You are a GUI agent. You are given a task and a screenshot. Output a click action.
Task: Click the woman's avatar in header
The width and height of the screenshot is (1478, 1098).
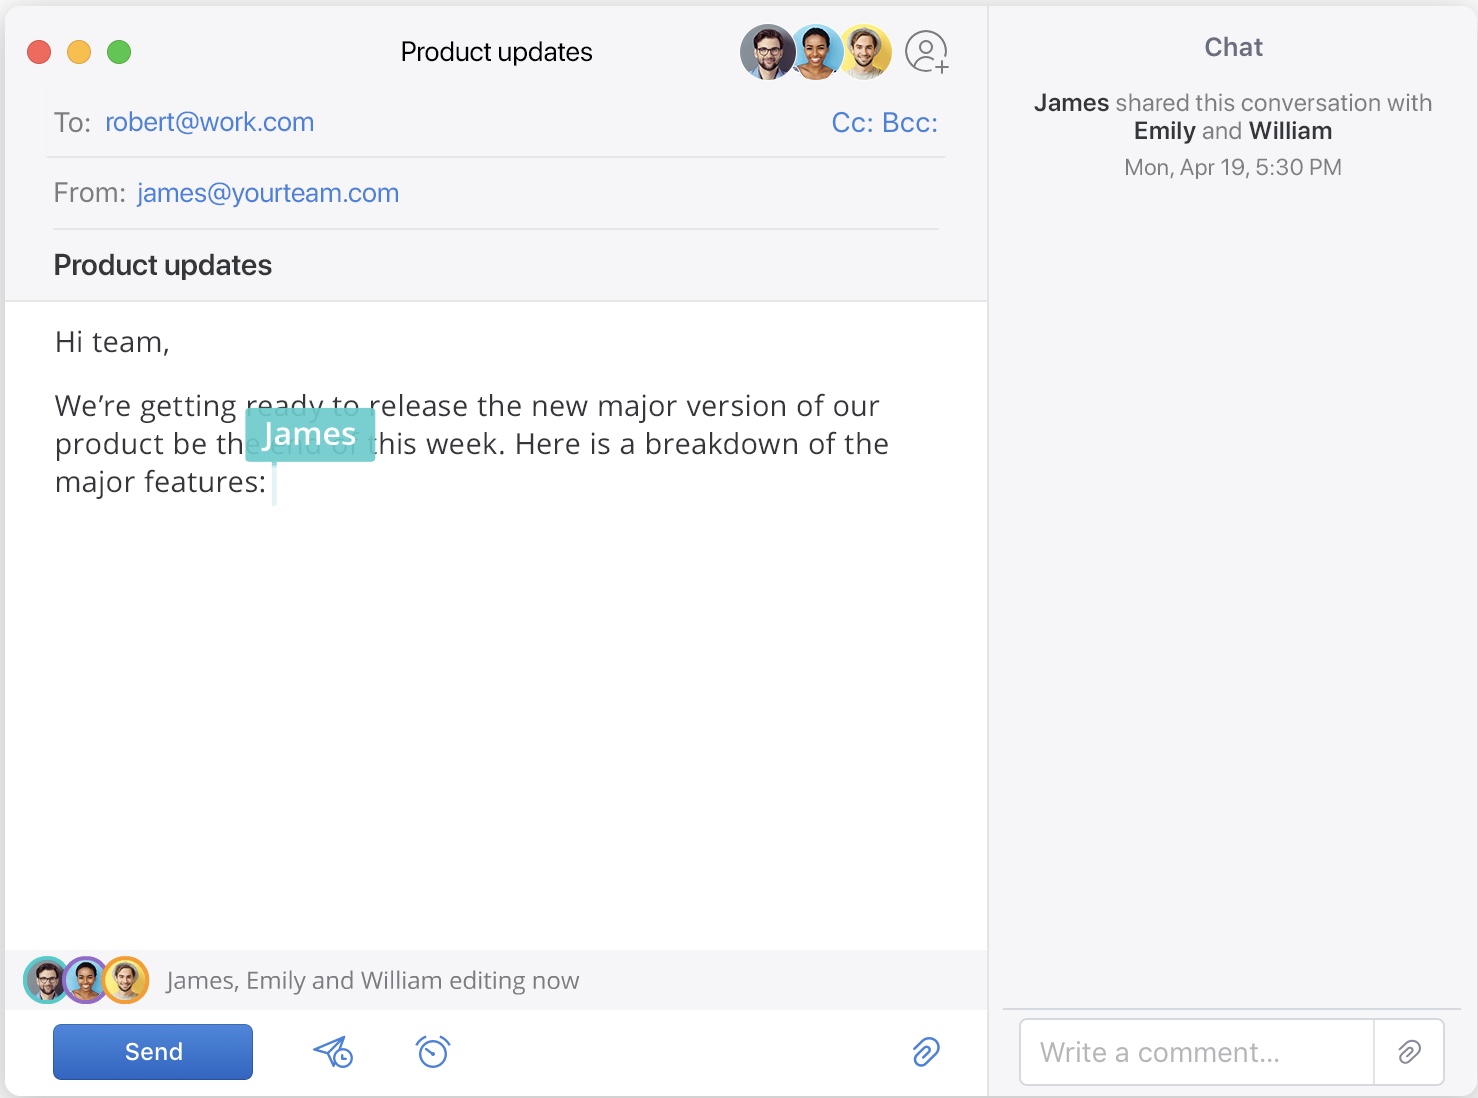tap(819, 52)
